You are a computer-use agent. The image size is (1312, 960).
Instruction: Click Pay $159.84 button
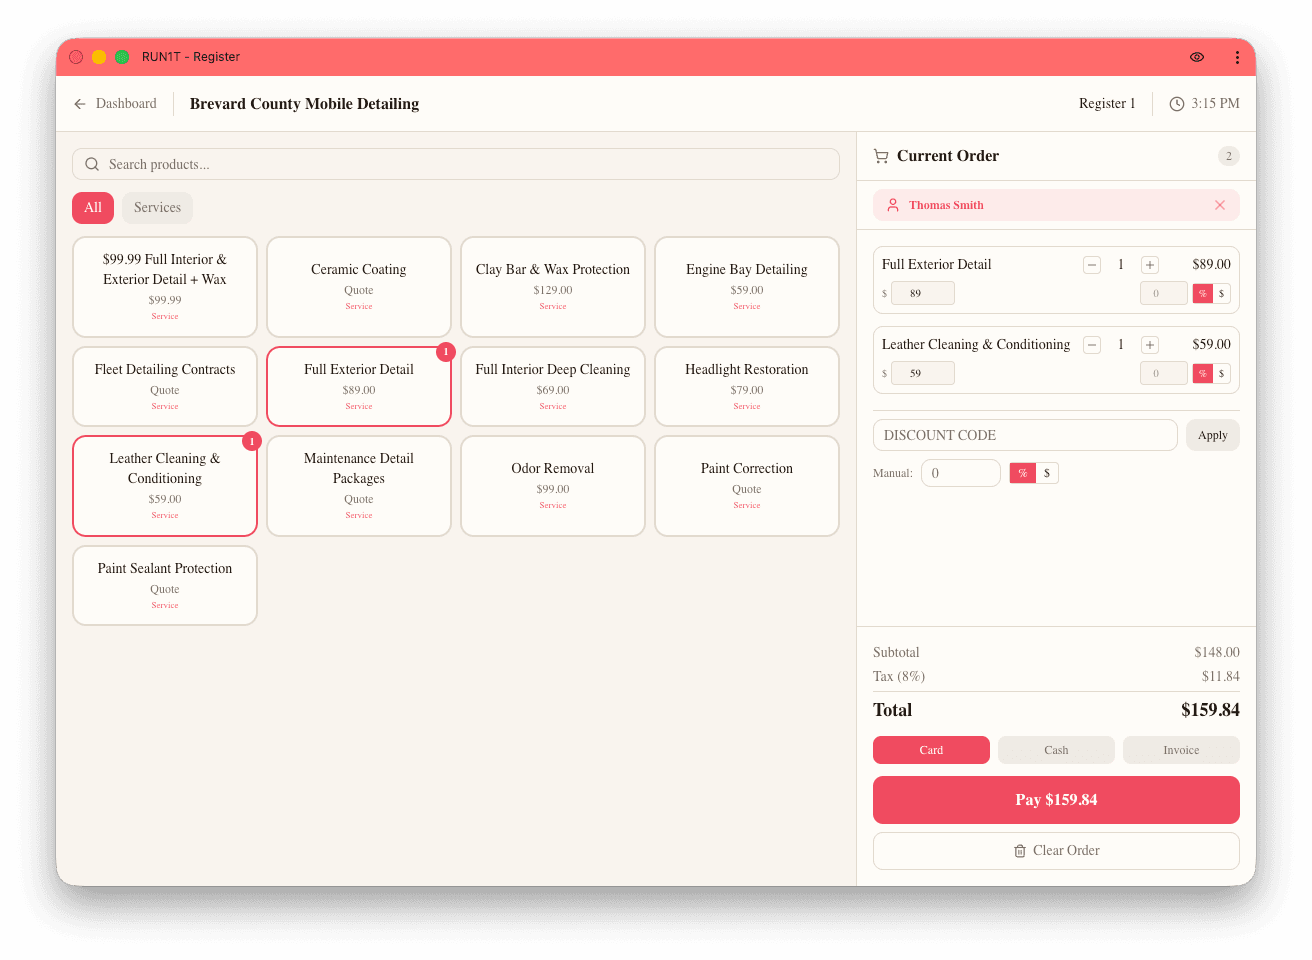(1056, 800)
